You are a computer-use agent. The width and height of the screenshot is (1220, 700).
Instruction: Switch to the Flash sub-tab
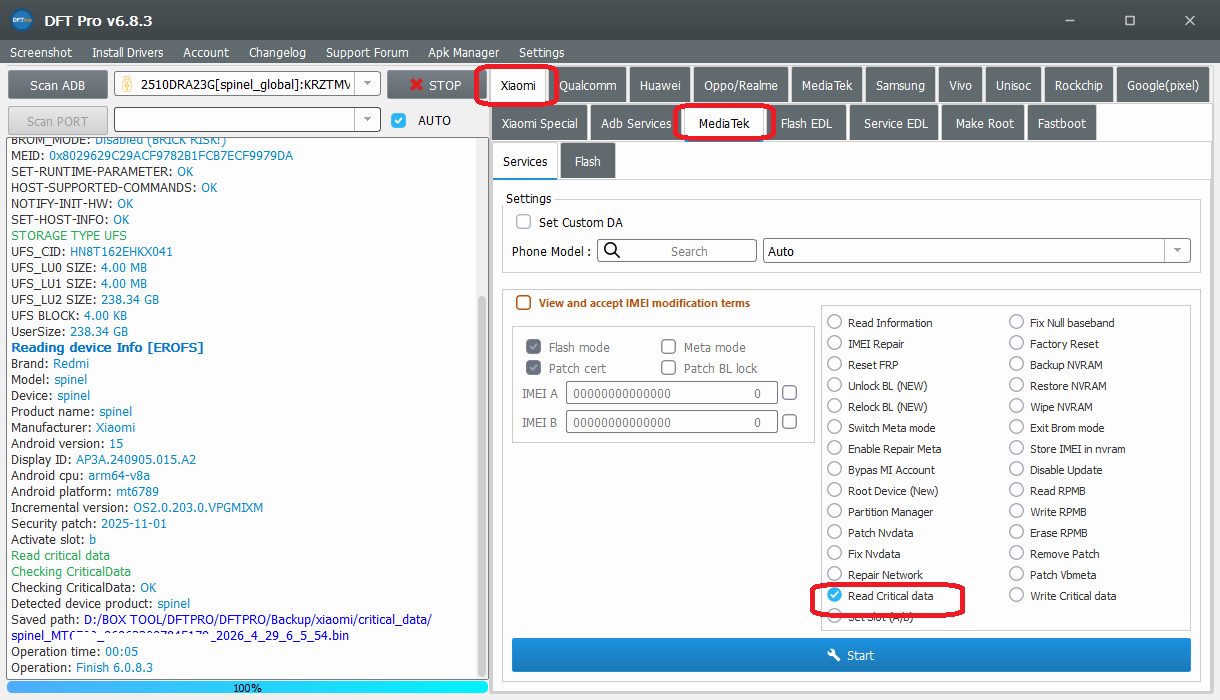587,161
